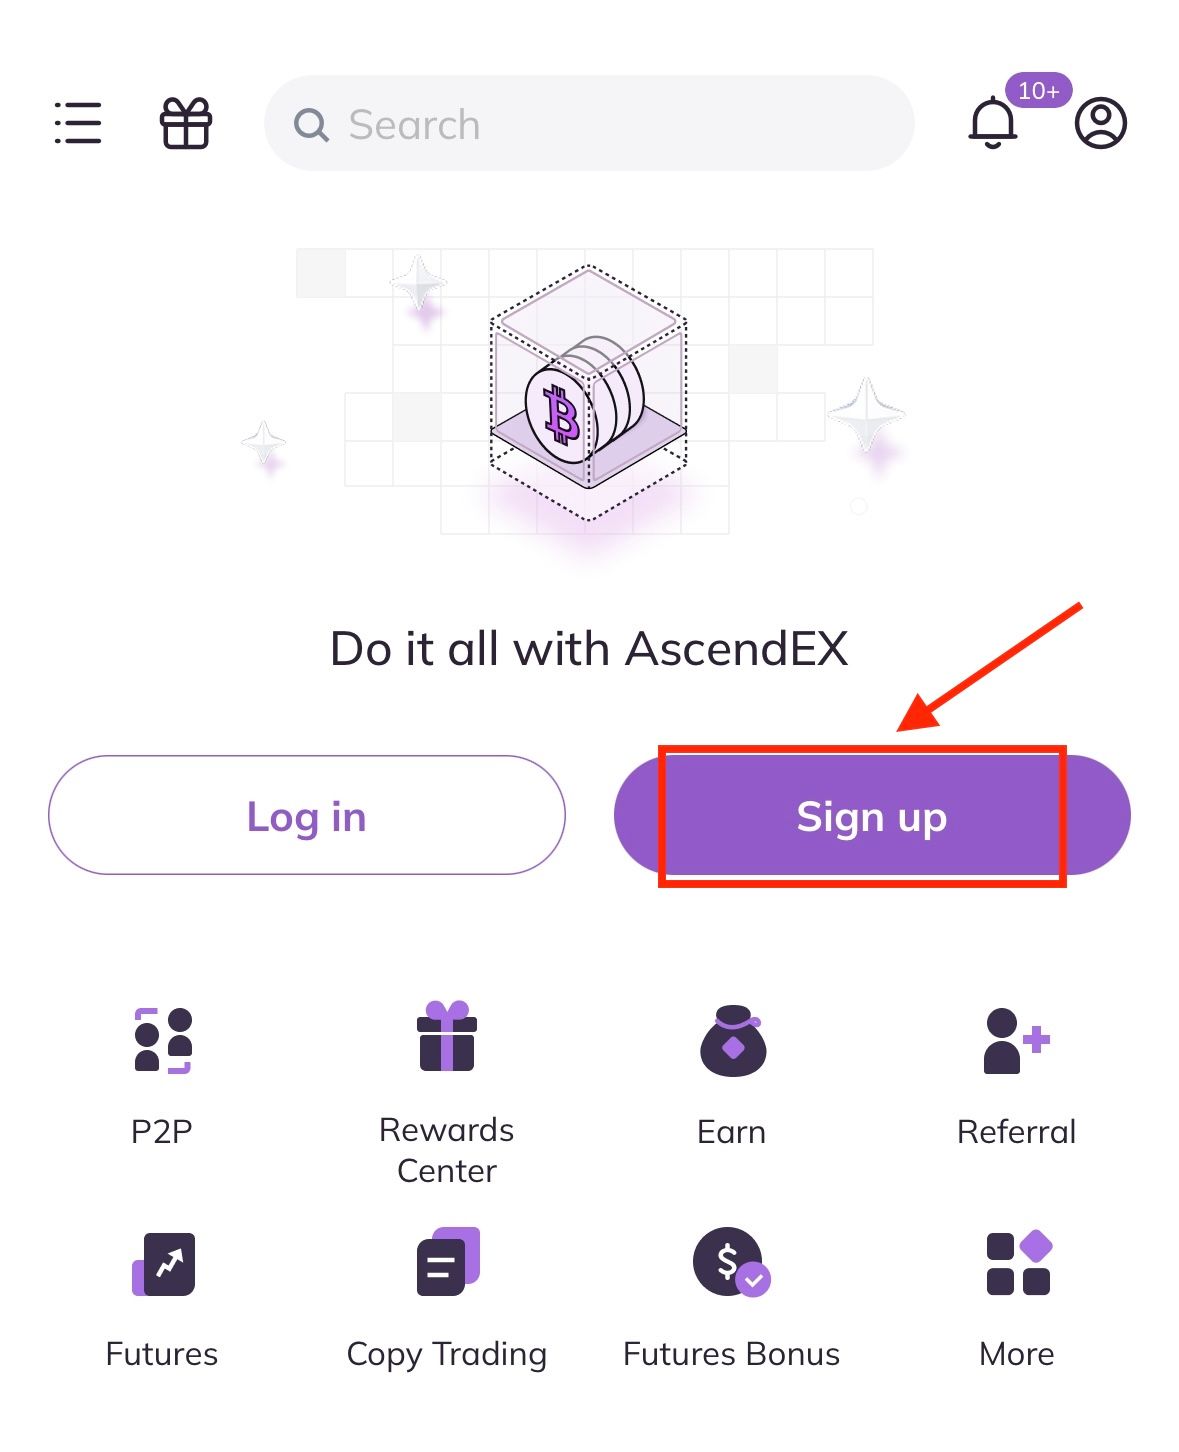The width and height of the screenshot is (1179, 1452).
Task: Open the user profile icon
Action: tap(1101, 123)
